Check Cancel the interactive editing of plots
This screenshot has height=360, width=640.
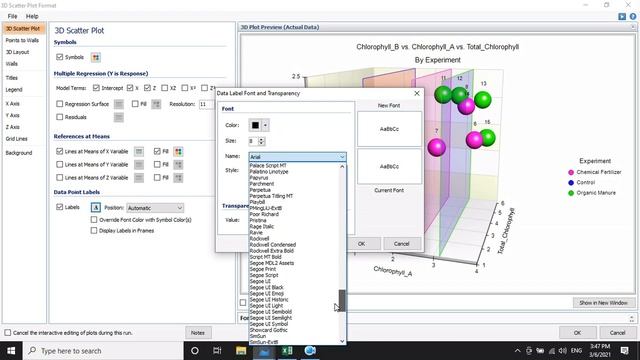tap(8, 333)
